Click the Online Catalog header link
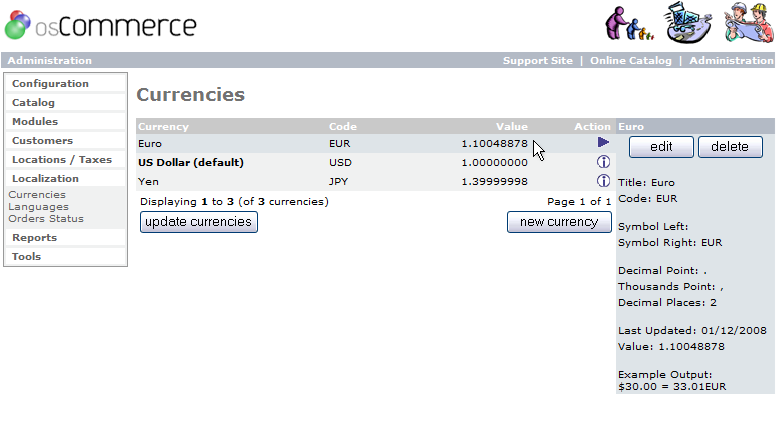Viewport: 776px width, 422px height. [x=630, y=60]
